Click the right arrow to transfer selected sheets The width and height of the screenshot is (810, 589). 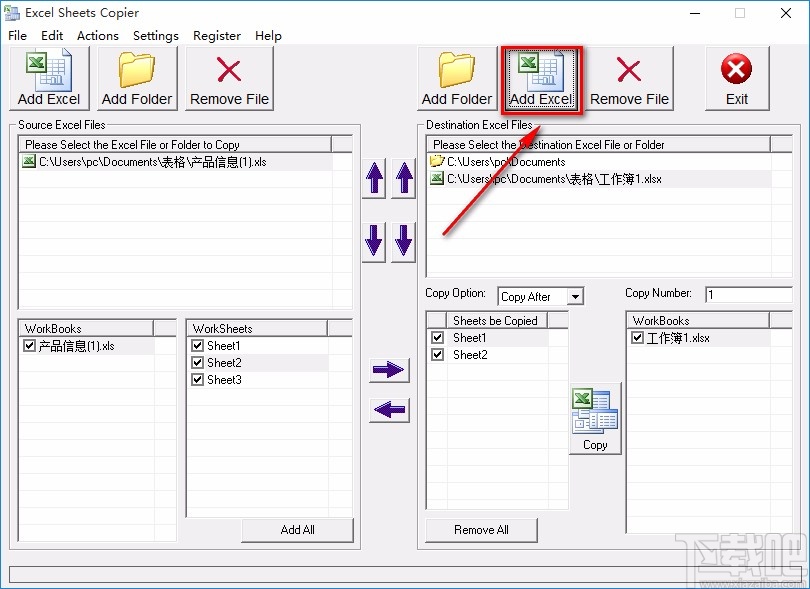click(x=388, y=370)
